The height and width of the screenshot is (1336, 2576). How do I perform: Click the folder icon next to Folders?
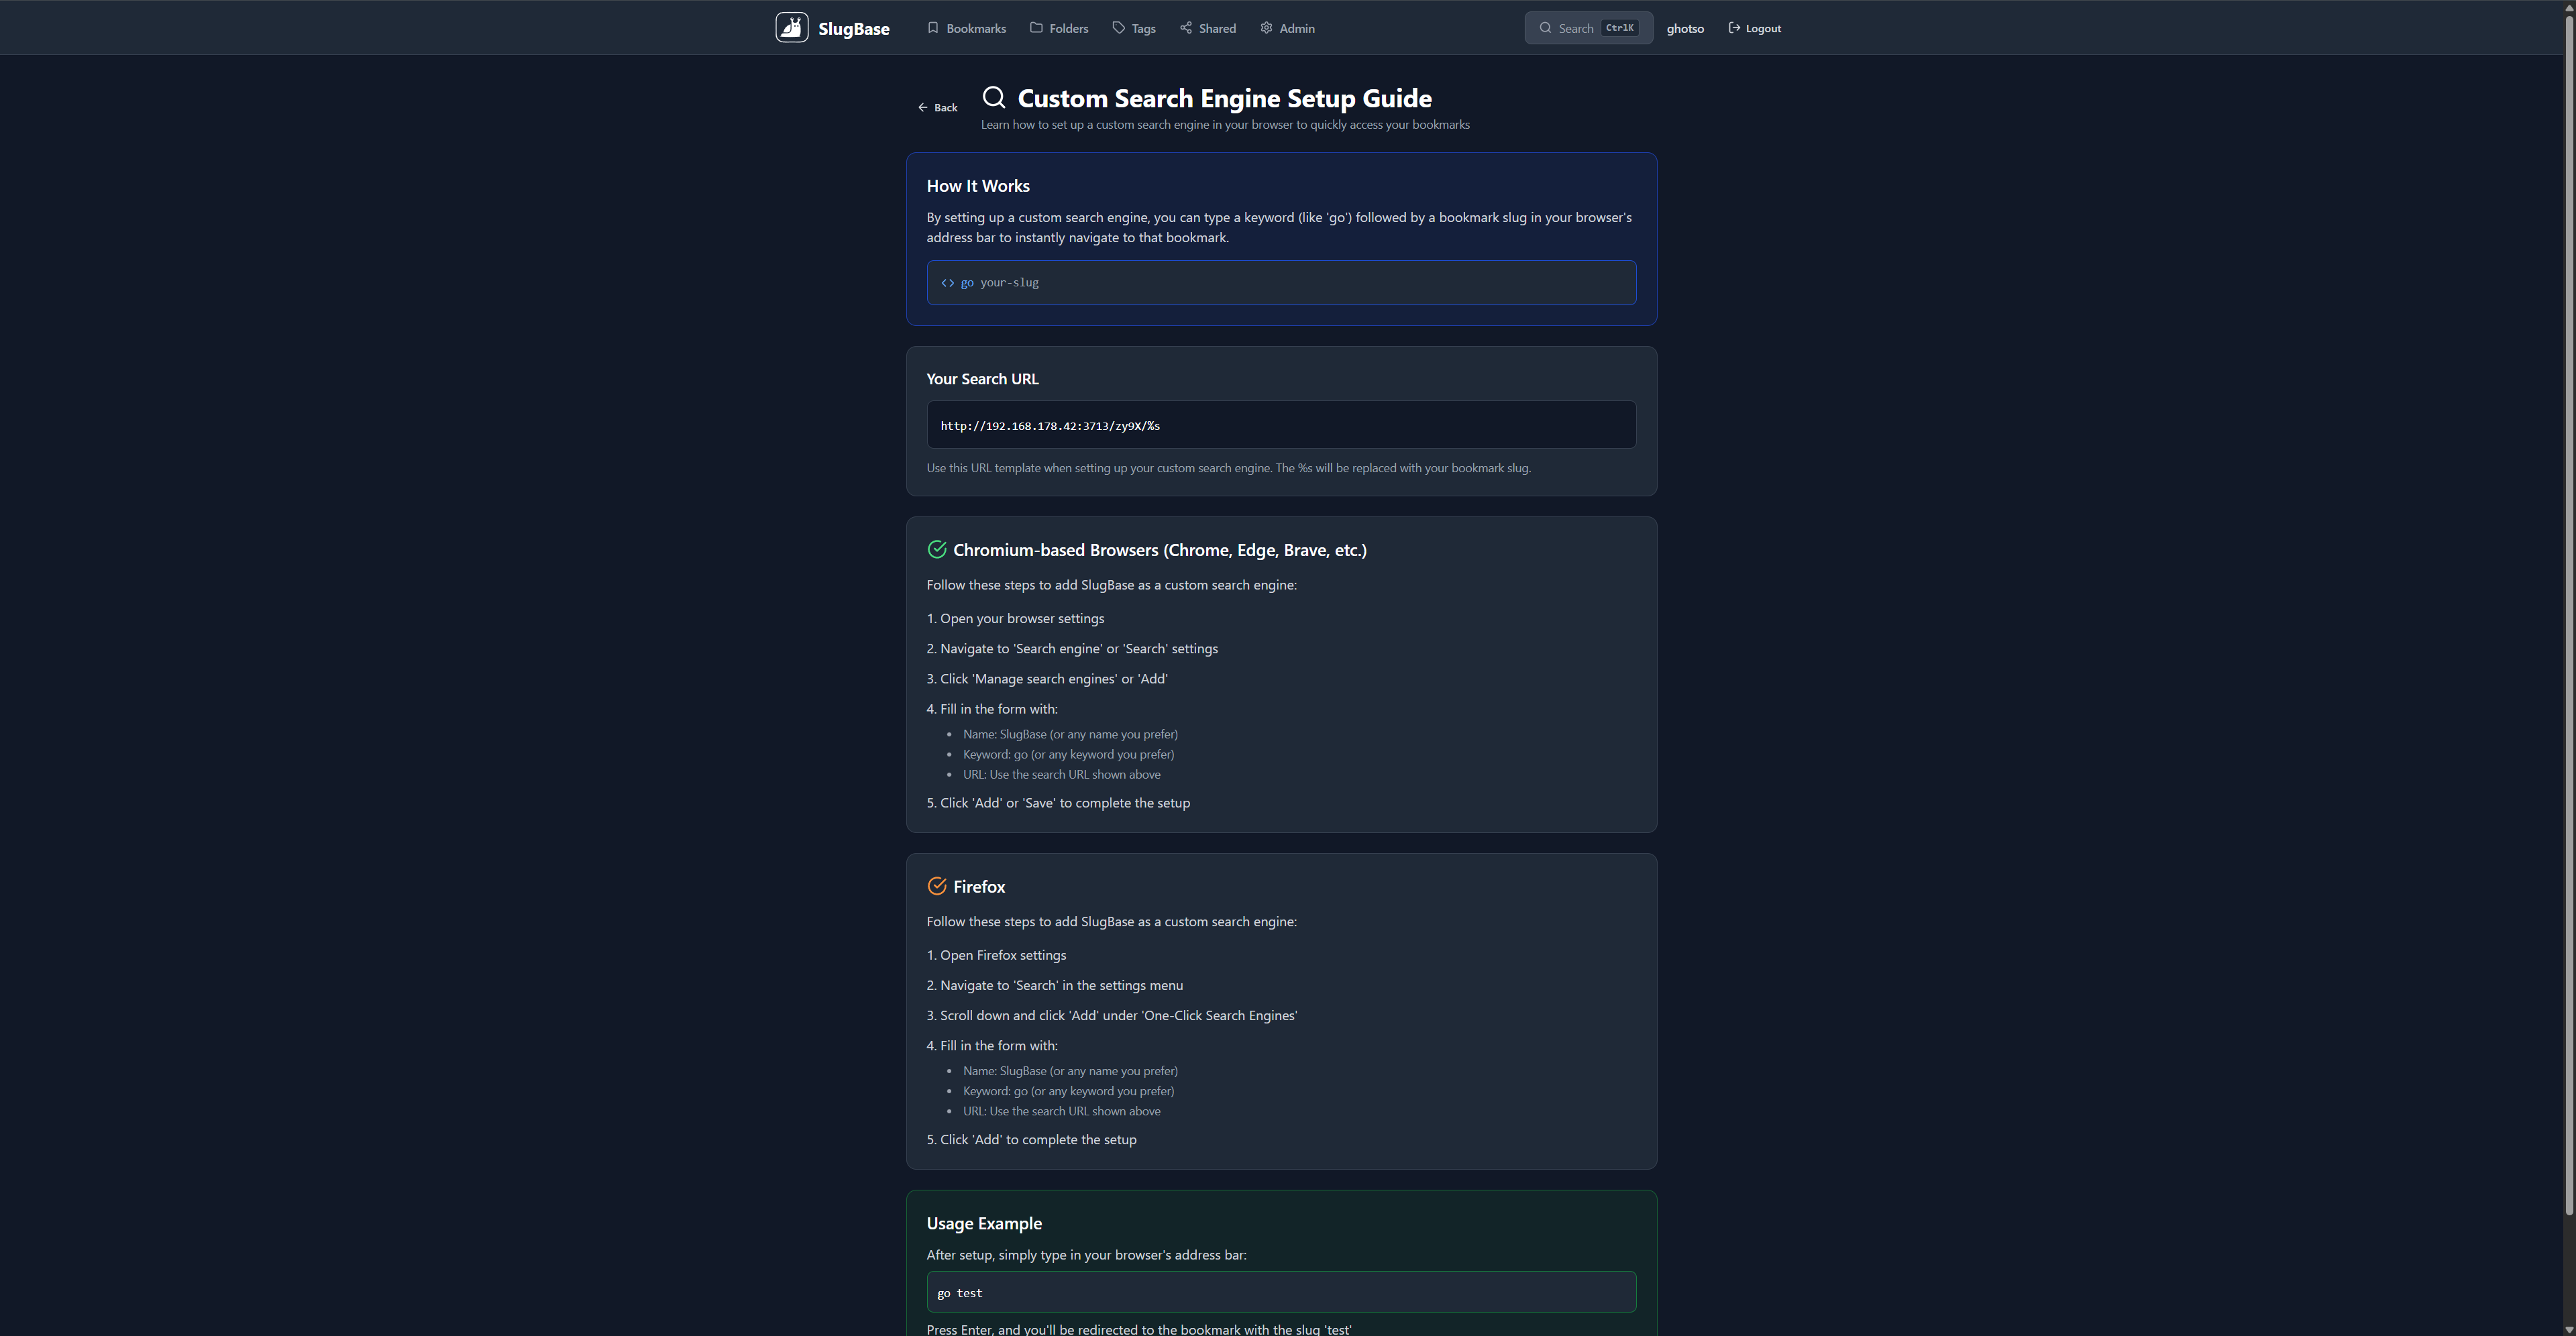pyautogui.click(x=1037, y=28)
